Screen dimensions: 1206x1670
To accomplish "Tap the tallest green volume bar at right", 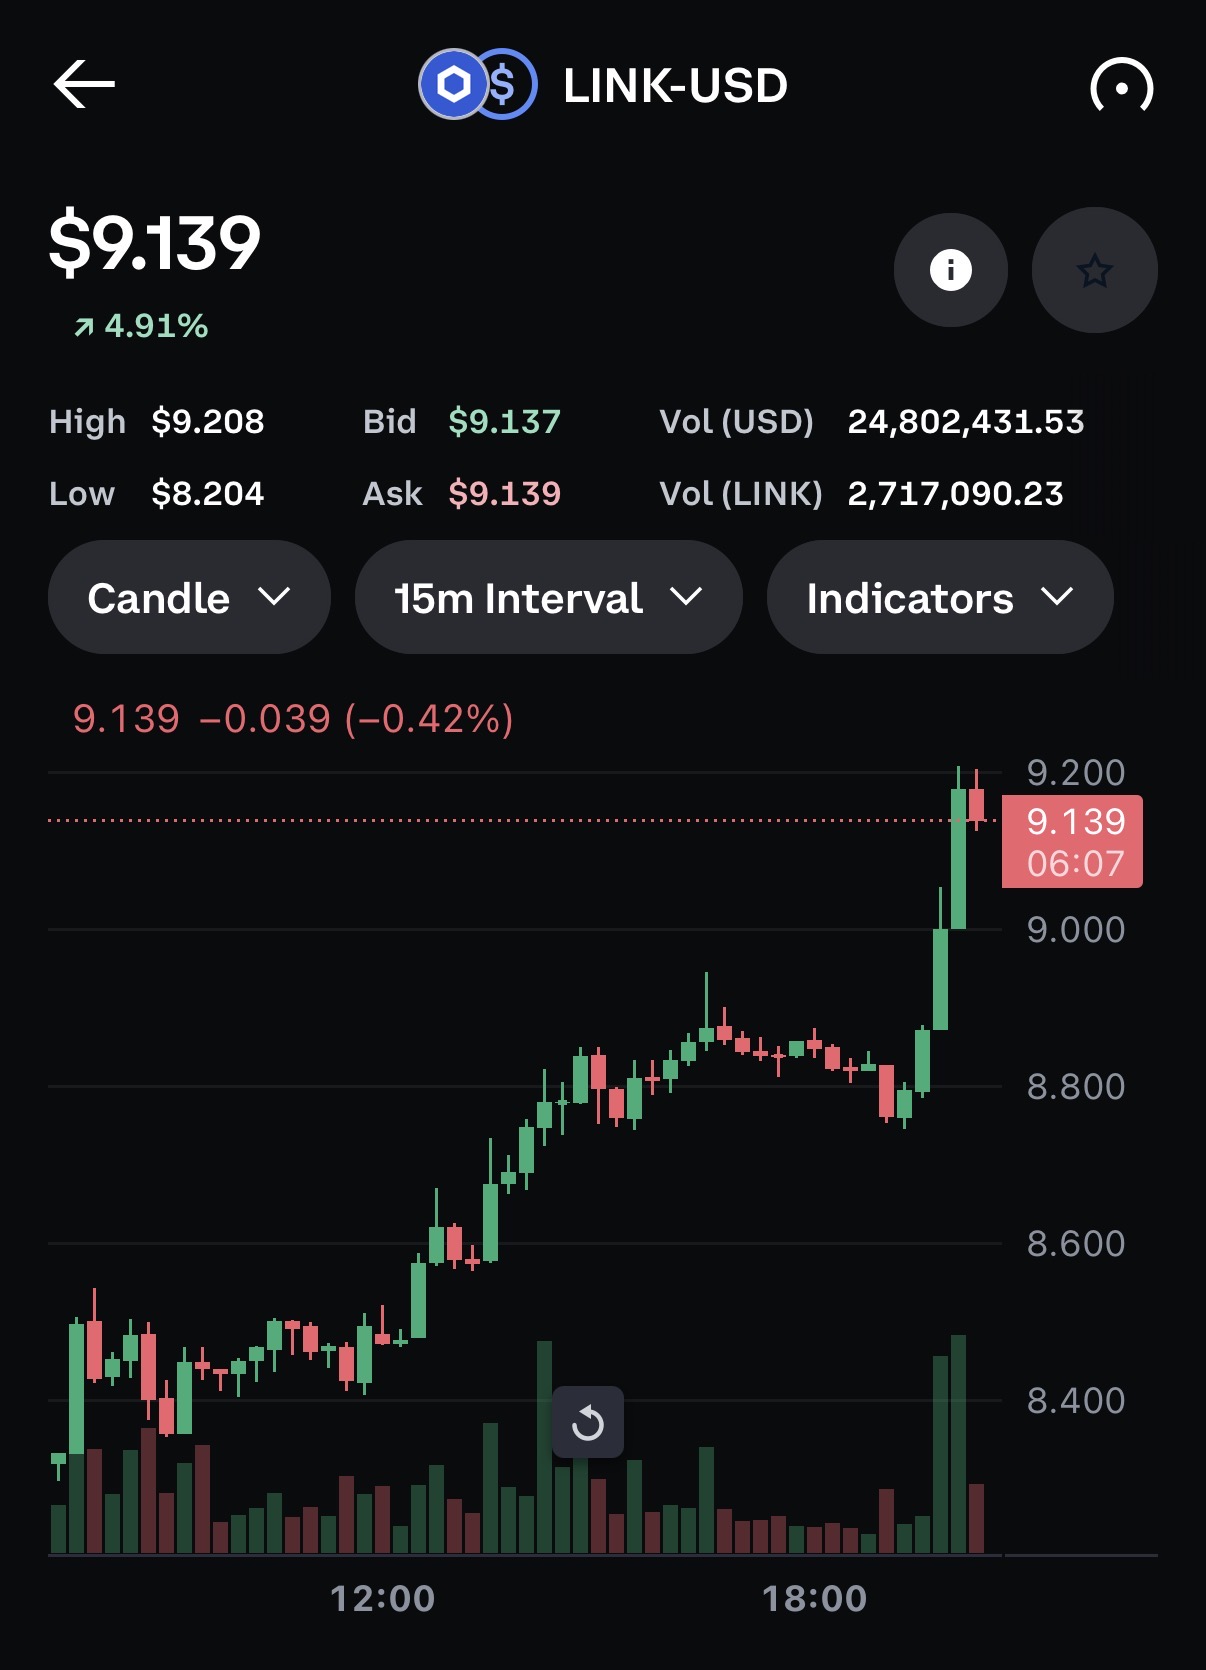I will [x=958, y=1443].
